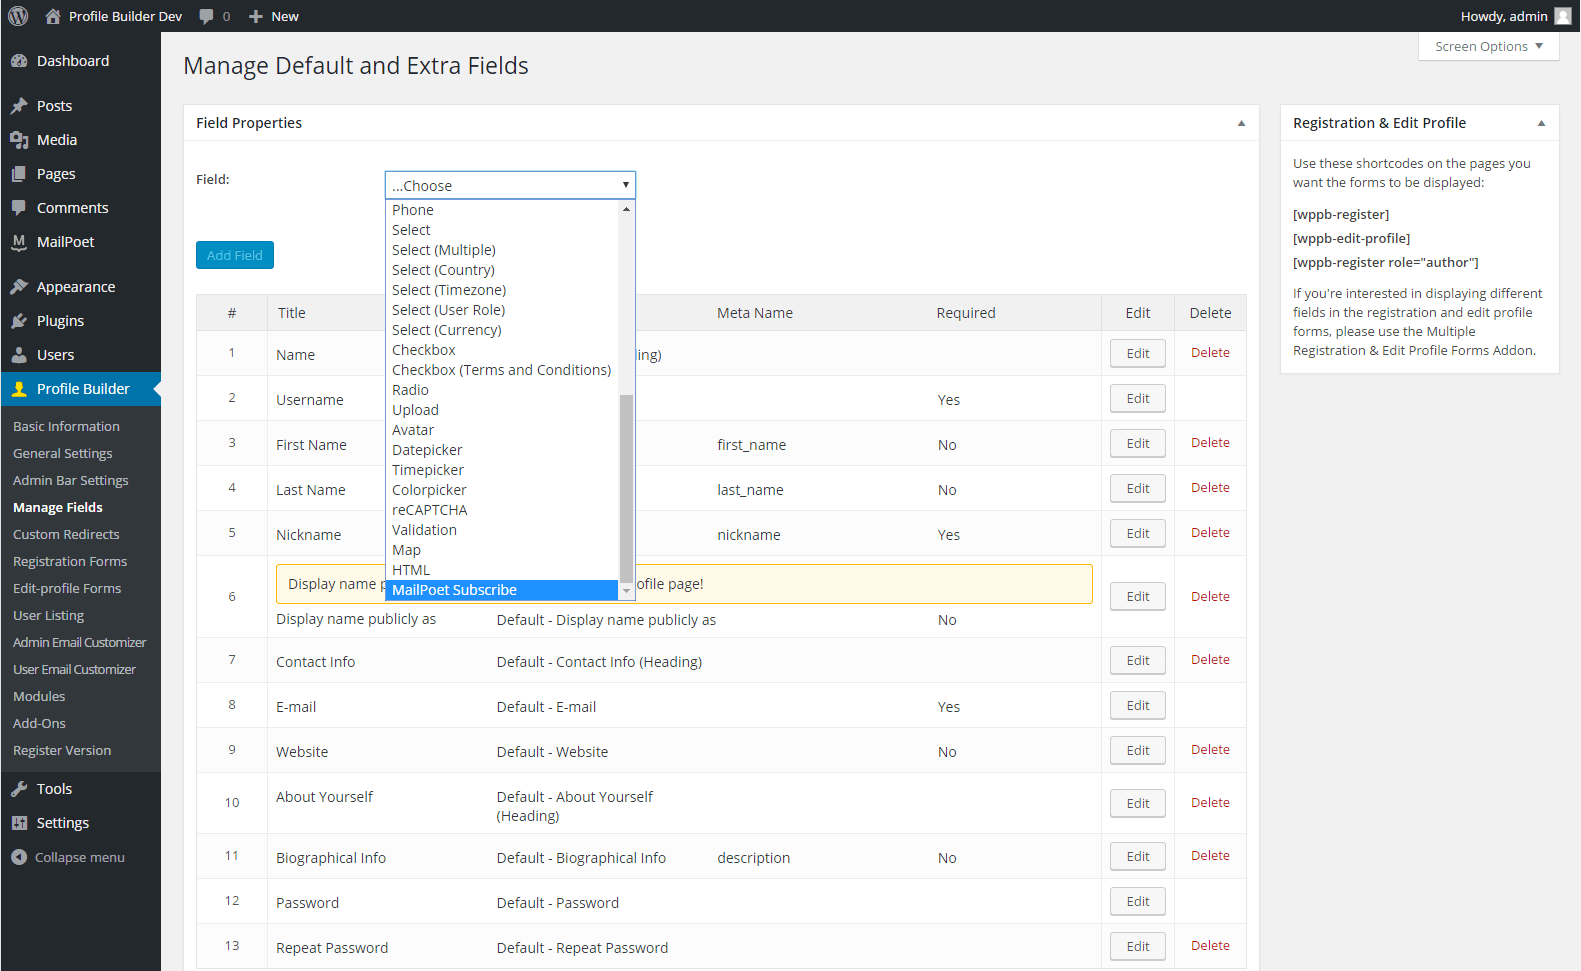Screen dimensions: 1581x971
Task: Edit the Username field row
Action: pyautogui.click(x=1138, y=398)
